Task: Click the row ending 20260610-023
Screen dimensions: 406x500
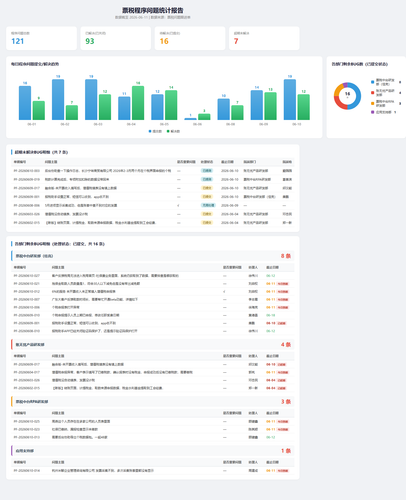Action: [153, 429]
